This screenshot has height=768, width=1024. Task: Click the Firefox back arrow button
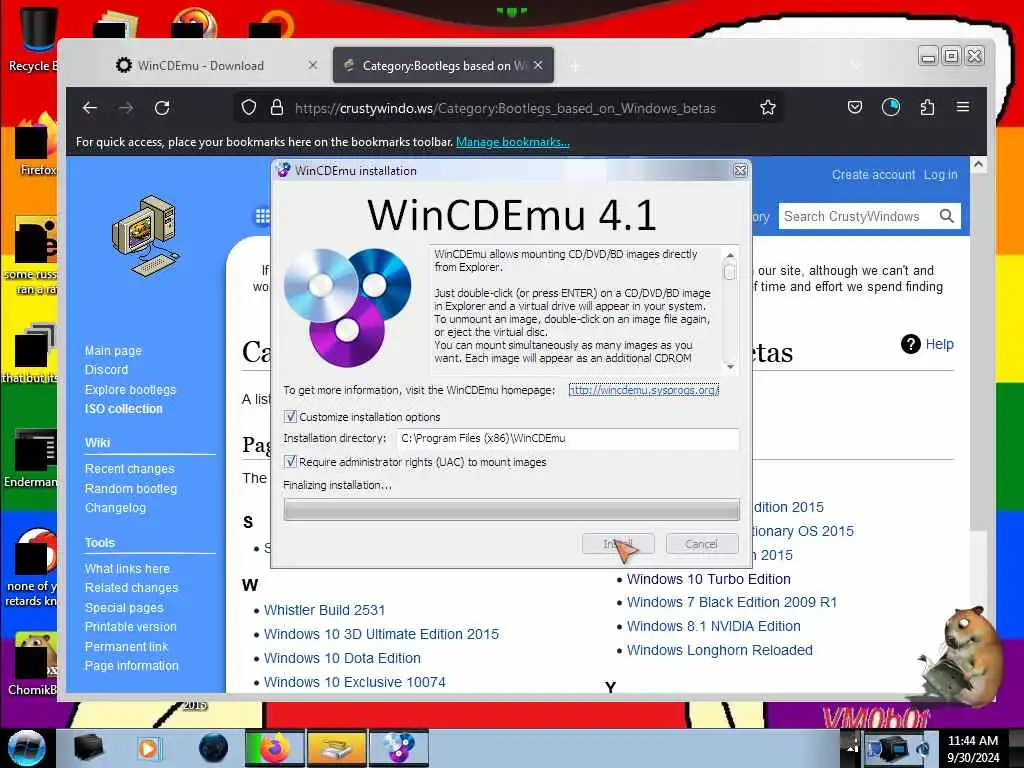tap(90, 108)
